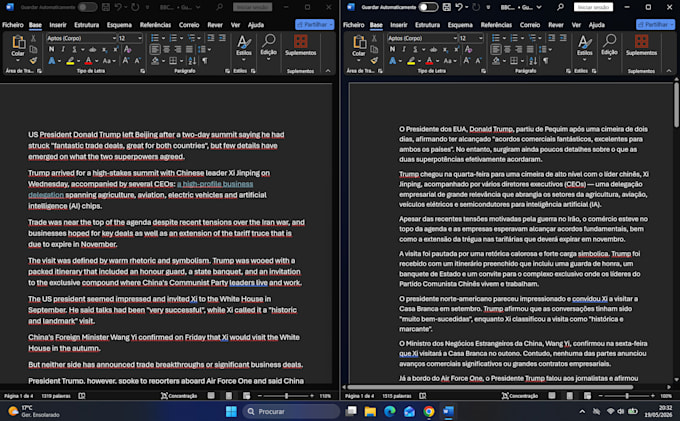Click Italic icon in right Word window

[404, 49]
